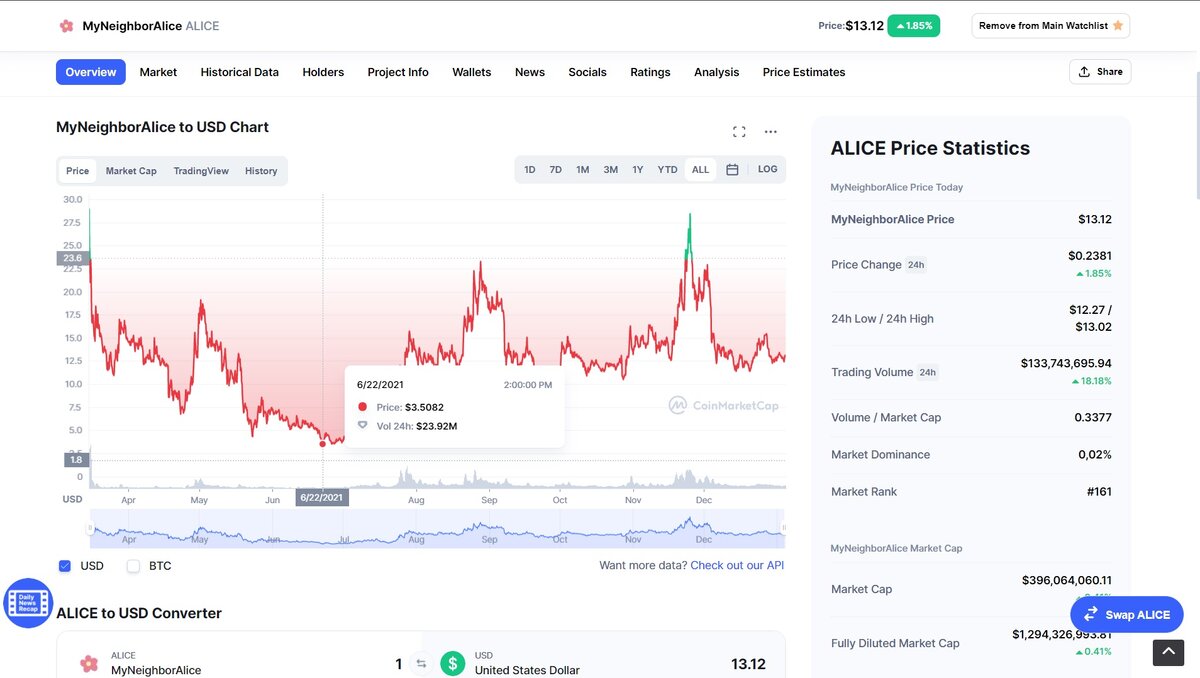This screenshot has height=678, width=1200.
Task: Open the Overview tab
Action: [x=91, y=72]
